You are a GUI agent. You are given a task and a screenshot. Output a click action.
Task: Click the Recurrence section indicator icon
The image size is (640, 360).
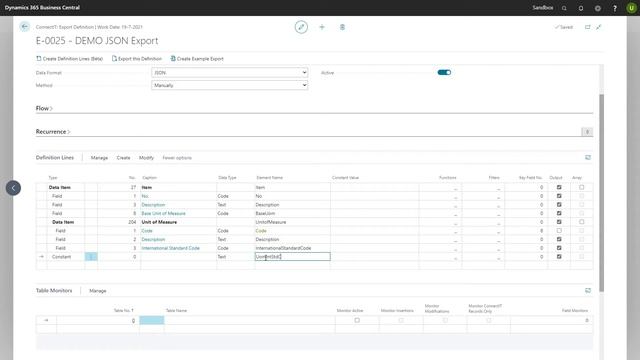587,132
